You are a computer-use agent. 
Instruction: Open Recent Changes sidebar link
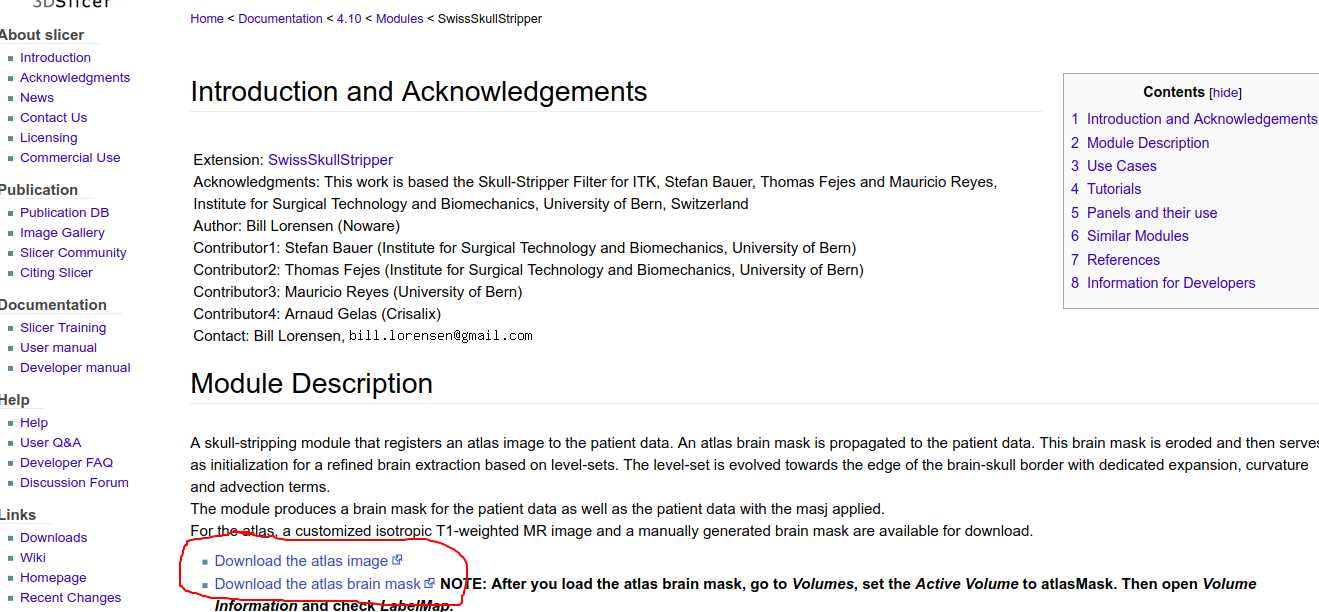click(70, 598)
